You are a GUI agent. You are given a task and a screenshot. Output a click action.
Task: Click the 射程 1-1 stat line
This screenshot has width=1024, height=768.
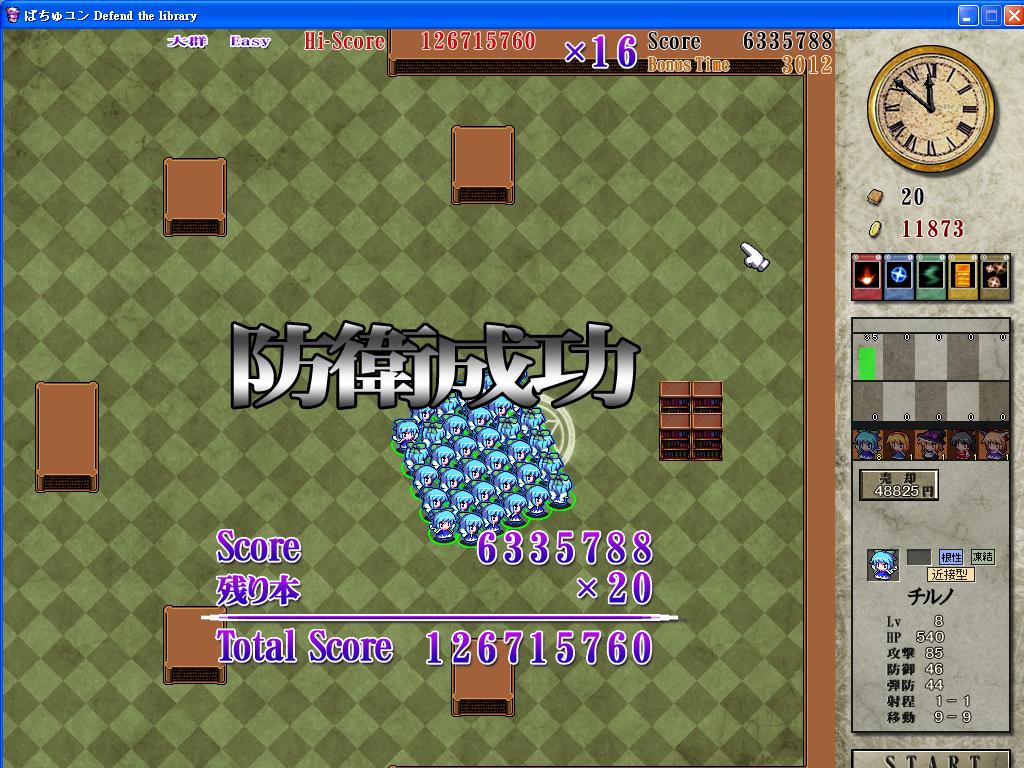(x=929, y=701)
